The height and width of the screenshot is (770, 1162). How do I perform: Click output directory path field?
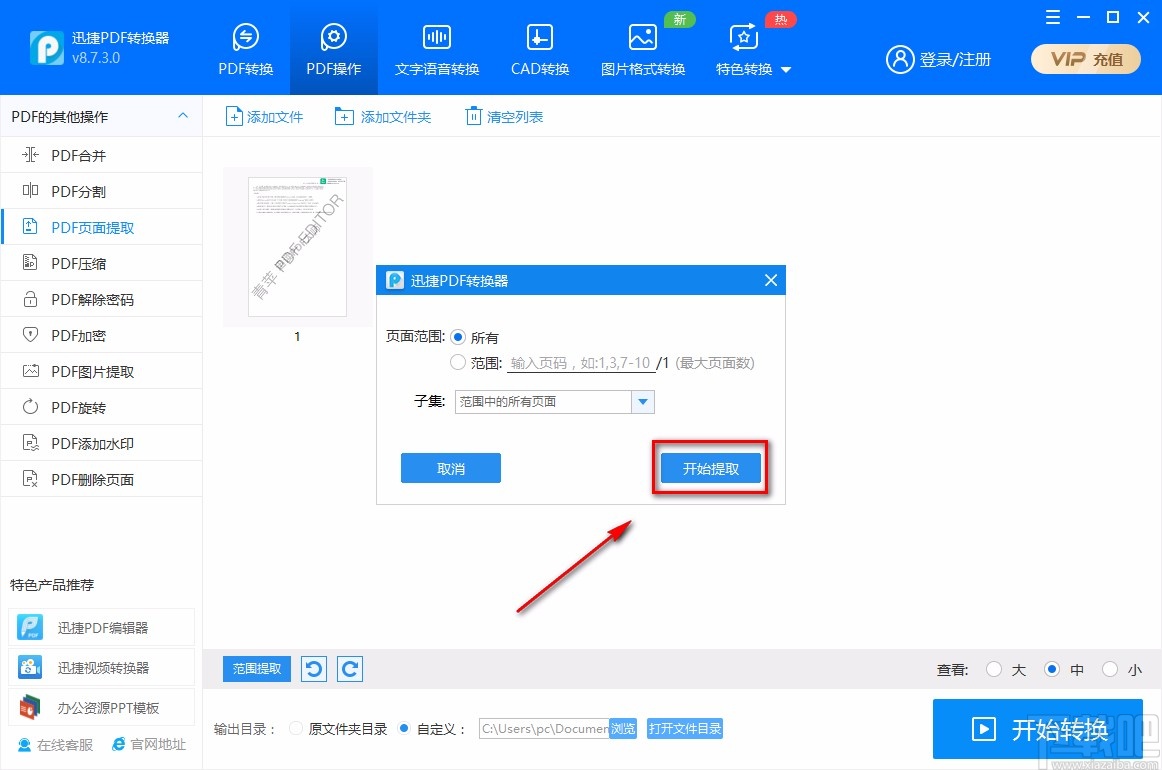point(545,728)
